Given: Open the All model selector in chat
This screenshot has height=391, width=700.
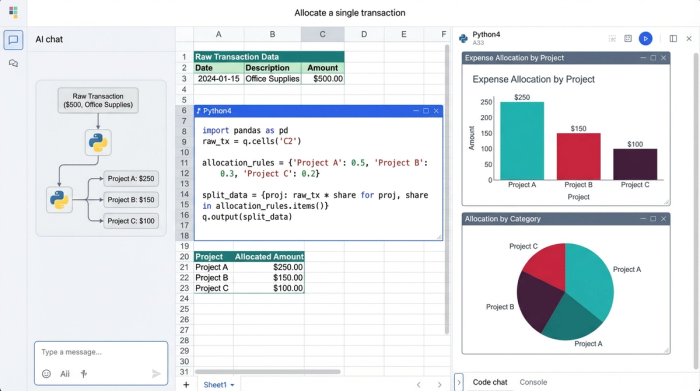Looking at the screenshot, I should pyautogui.click(x=65, y=374).
